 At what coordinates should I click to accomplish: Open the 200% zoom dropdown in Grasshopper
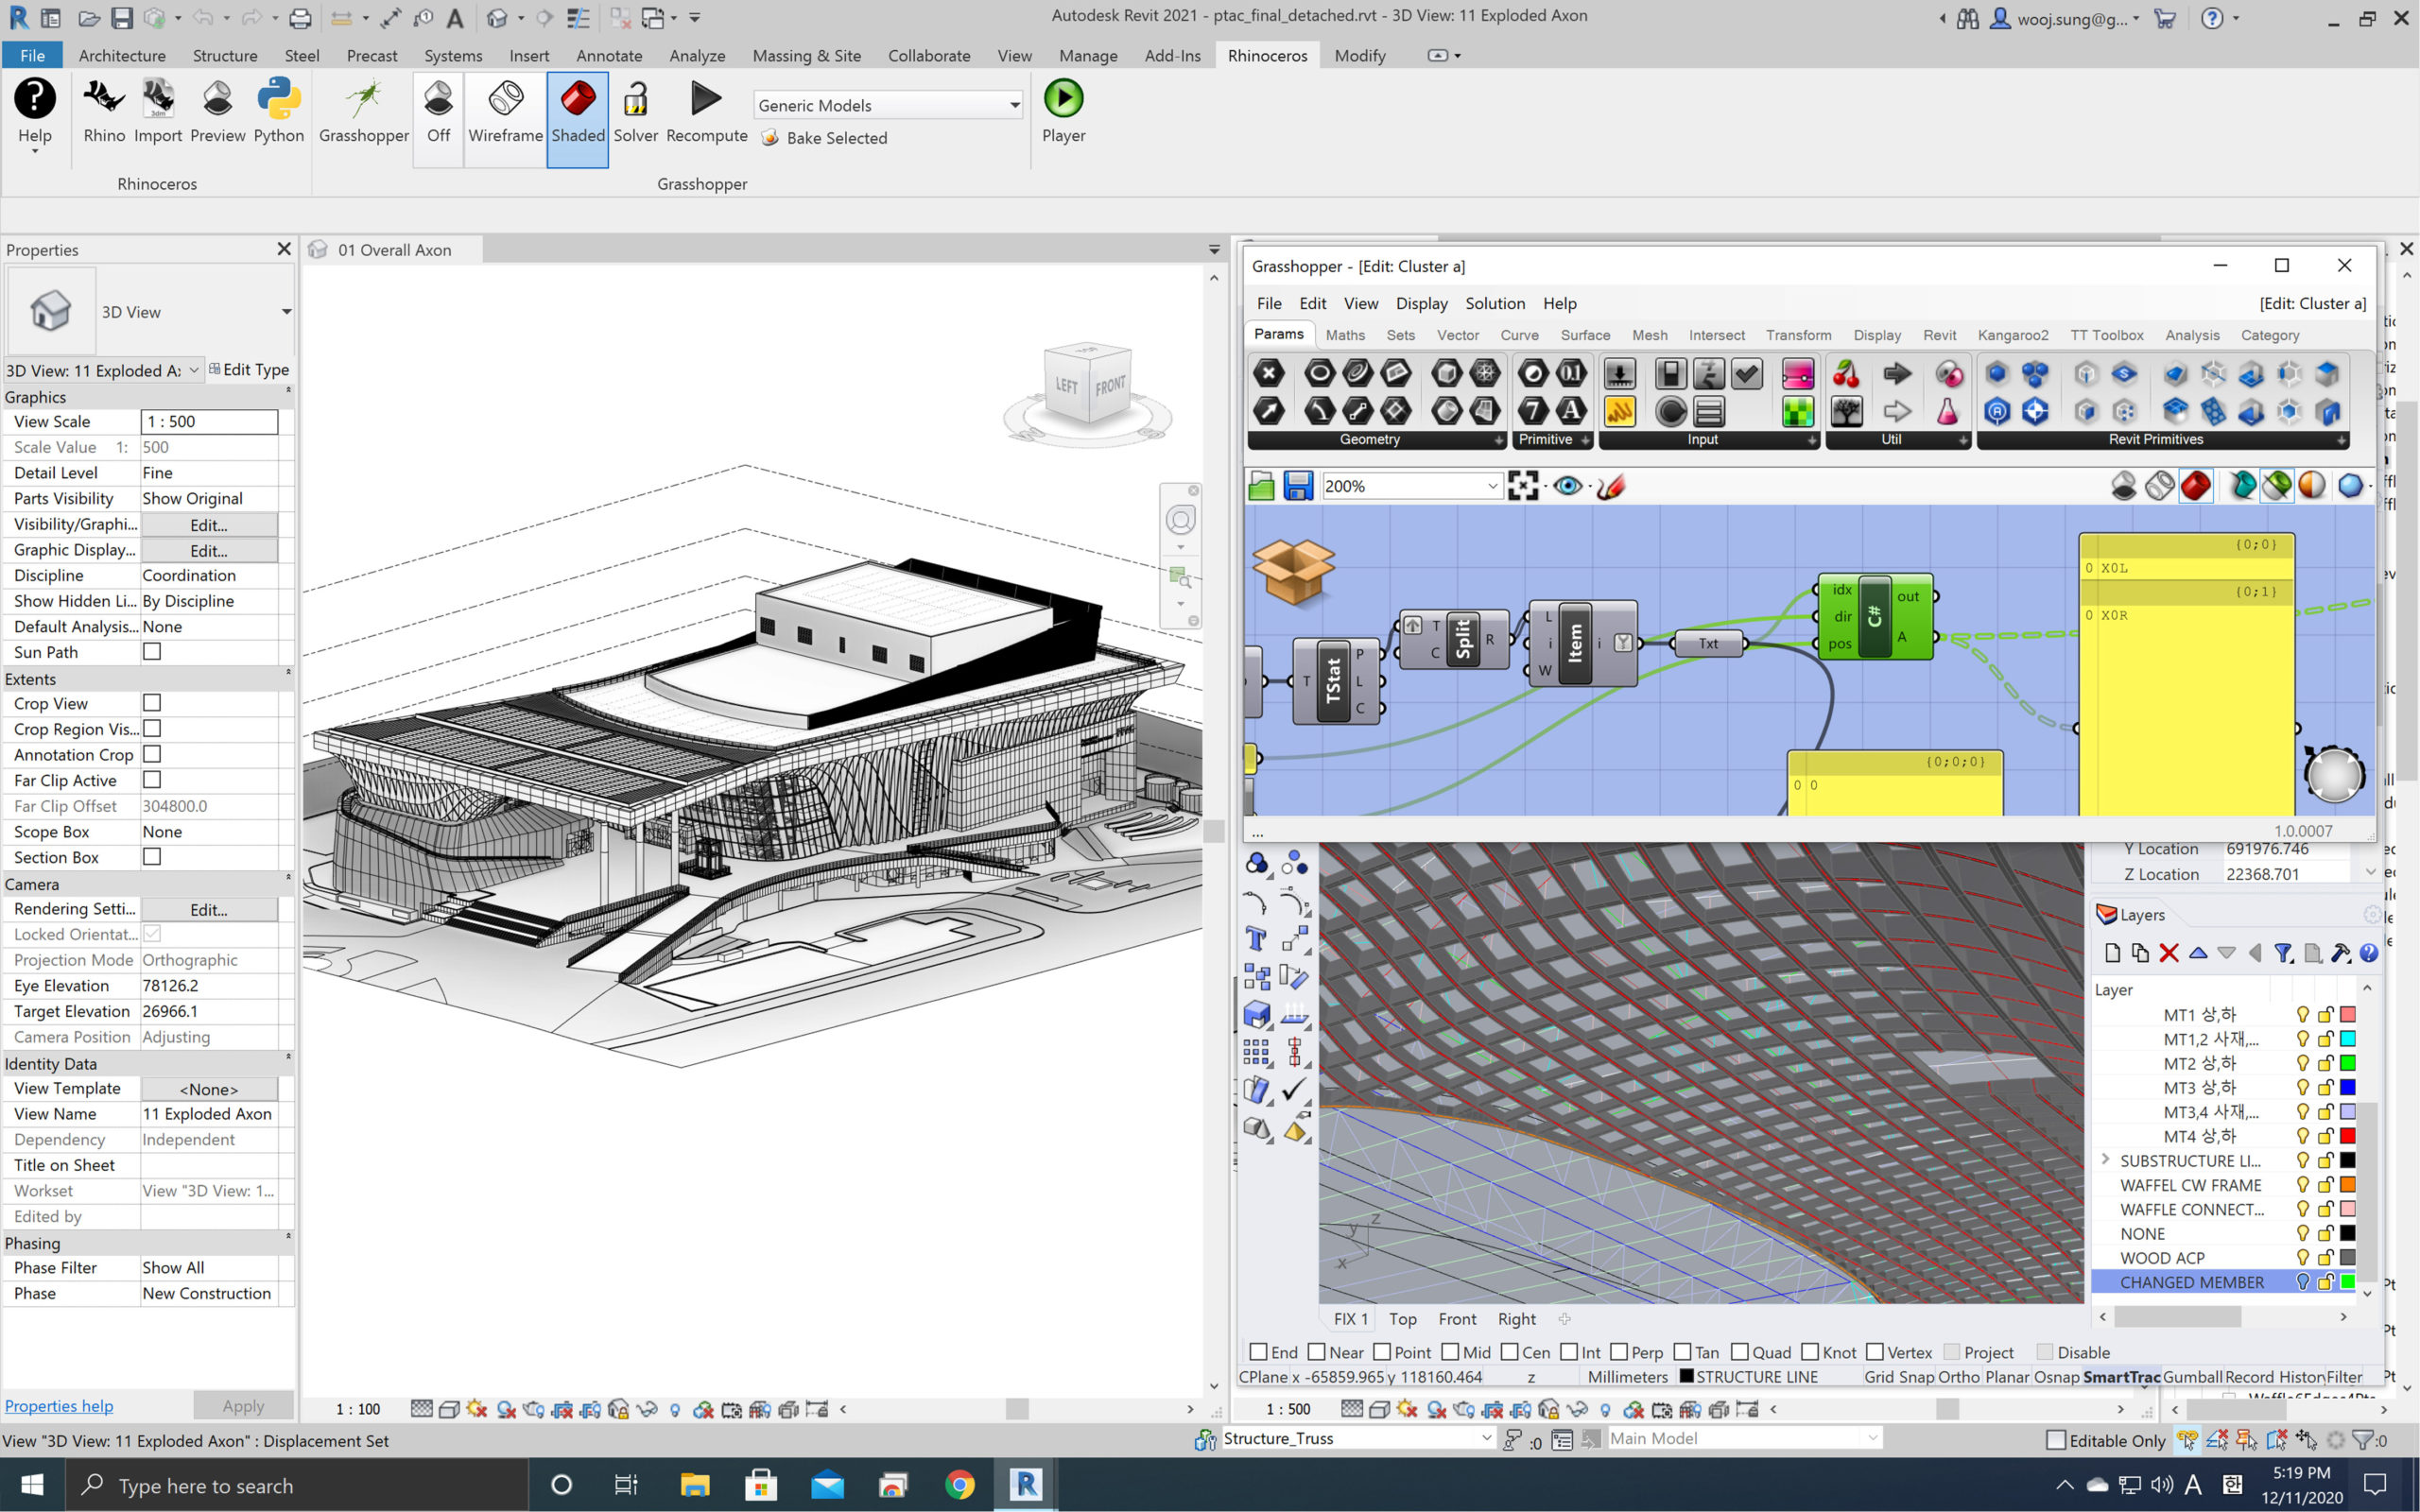pyautogui.click(x=1492, y=486)
